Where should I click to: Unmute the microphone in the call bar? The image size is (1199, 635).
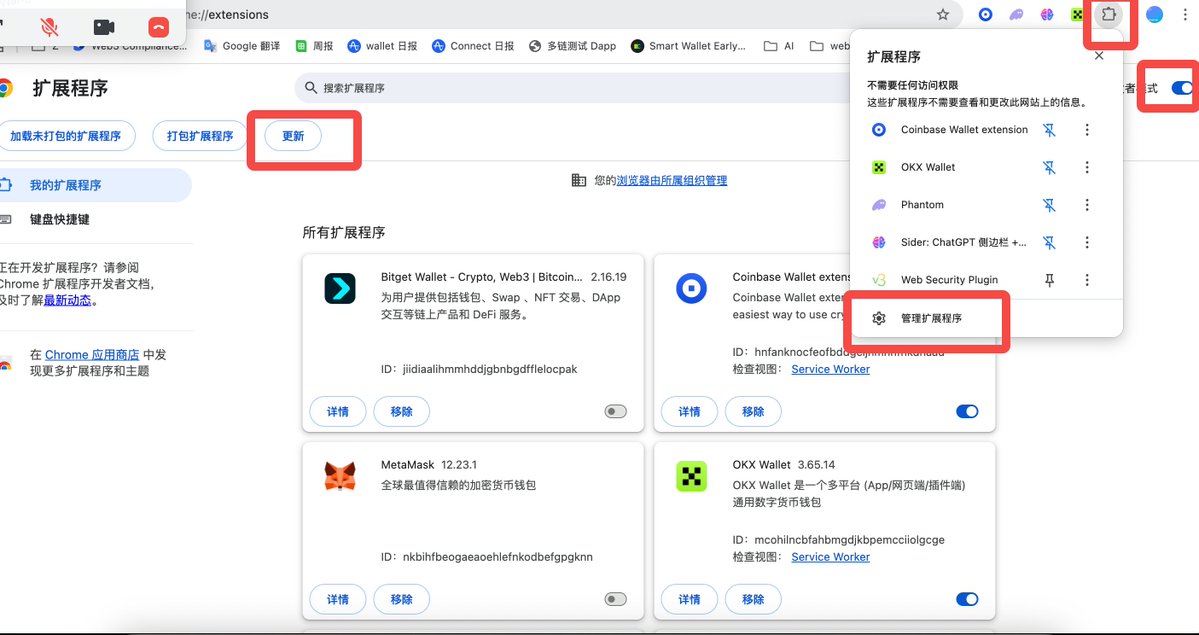50,28
